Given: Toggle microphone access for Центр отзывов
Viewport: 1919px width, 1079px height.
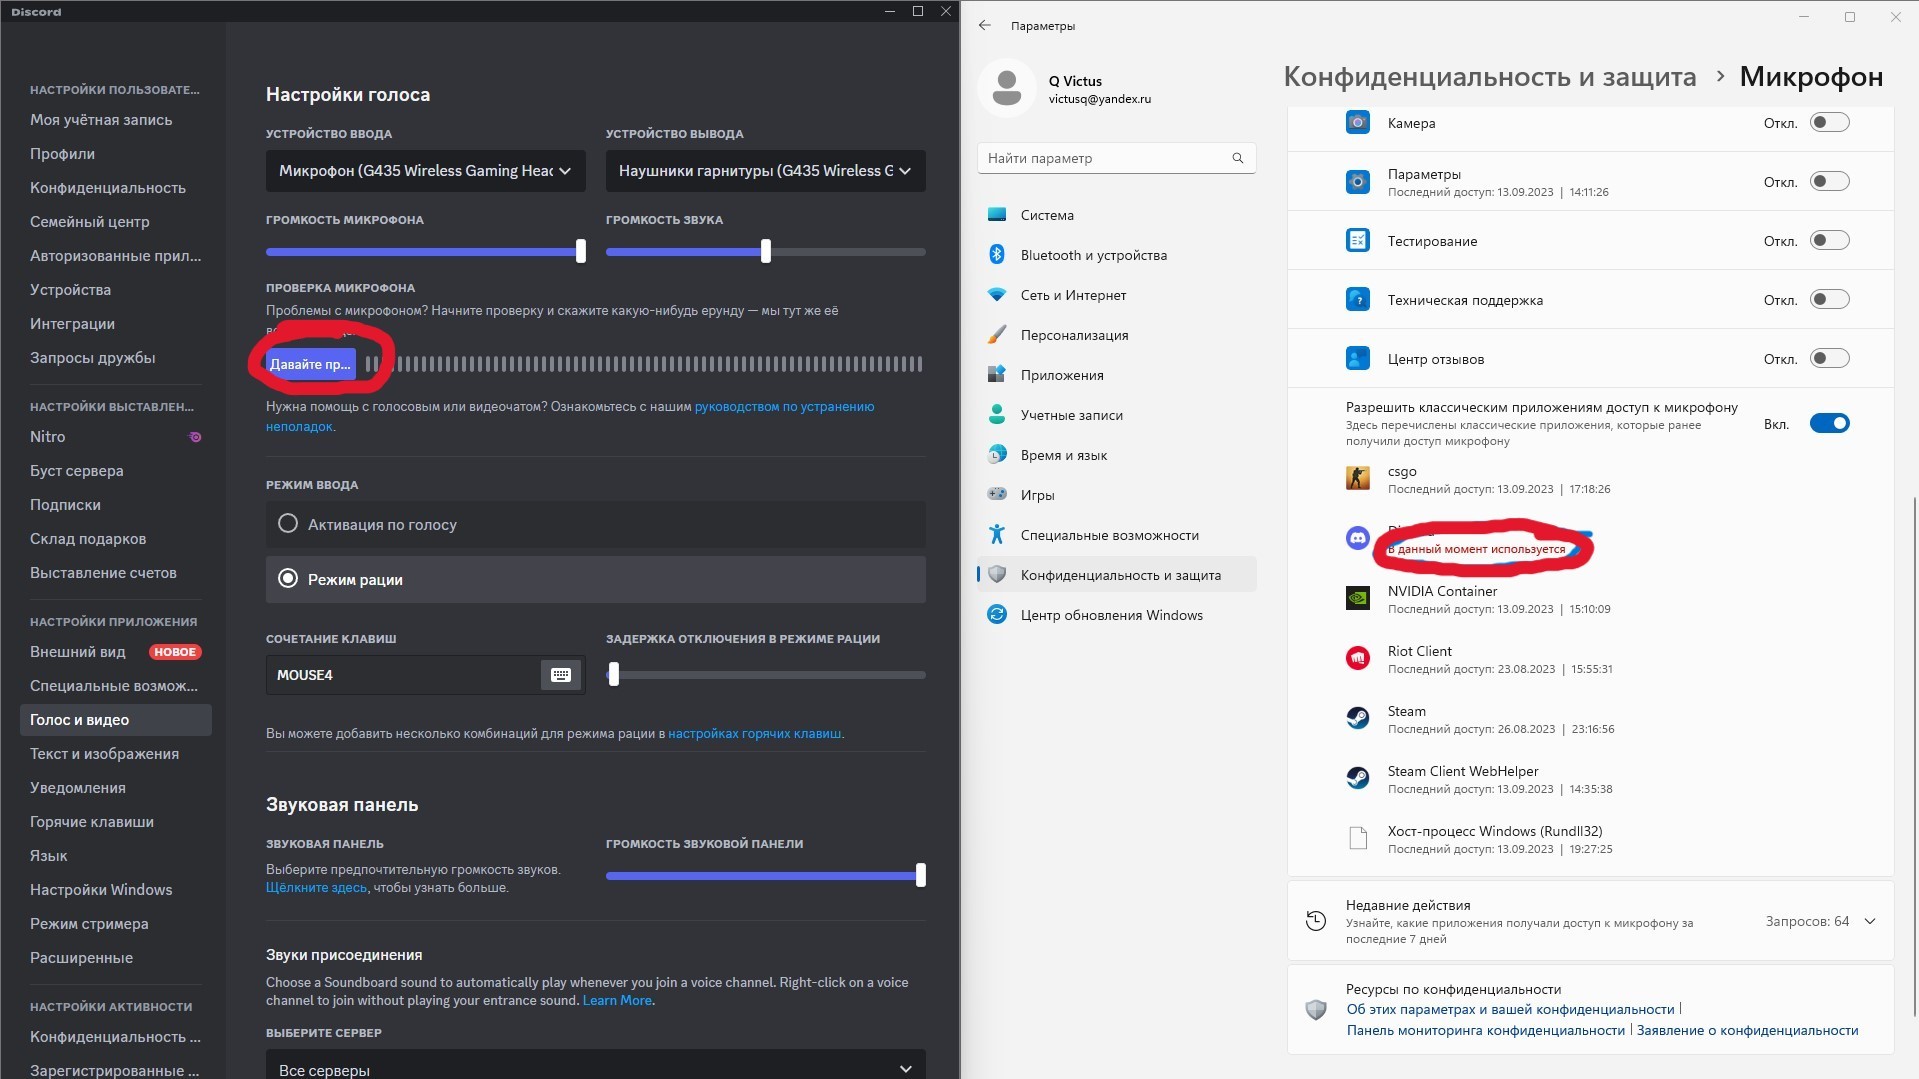Looking at the screenshot, I should (1829, 359).
